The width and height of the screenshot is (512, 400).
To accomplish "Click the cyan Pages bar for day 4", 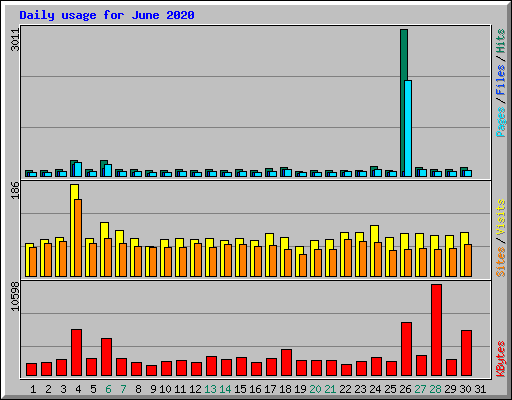I will (78, 170).
